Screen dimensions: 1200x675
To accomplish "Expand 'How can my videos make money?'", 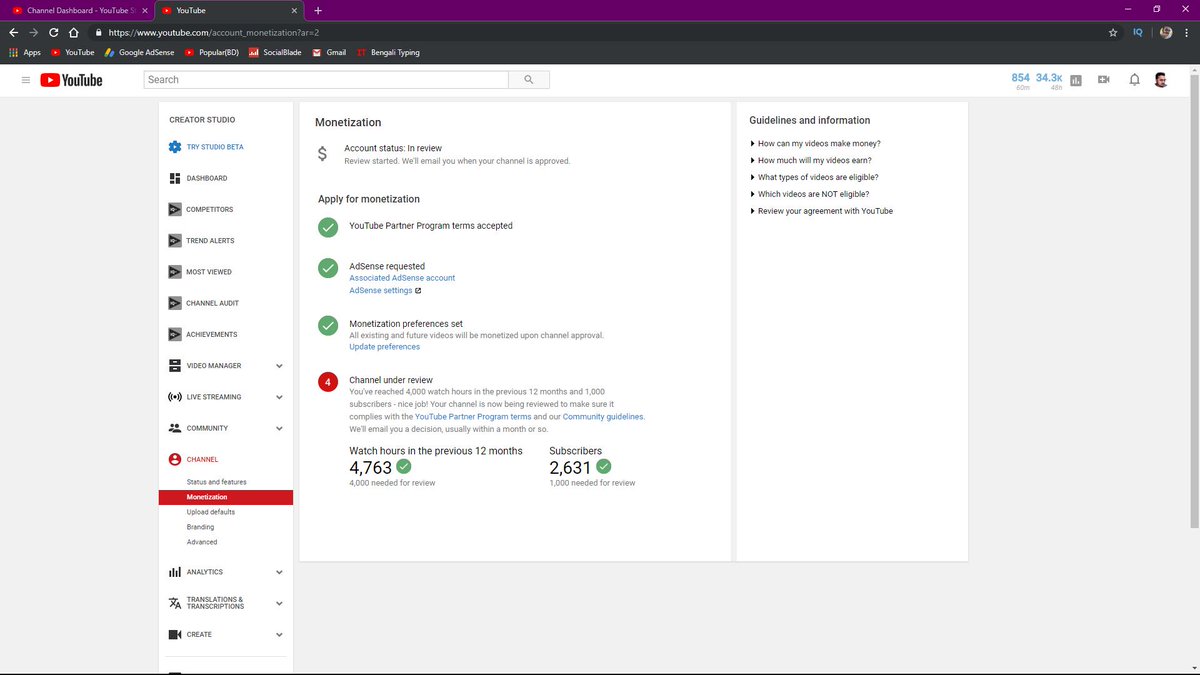I will [815, 144].
